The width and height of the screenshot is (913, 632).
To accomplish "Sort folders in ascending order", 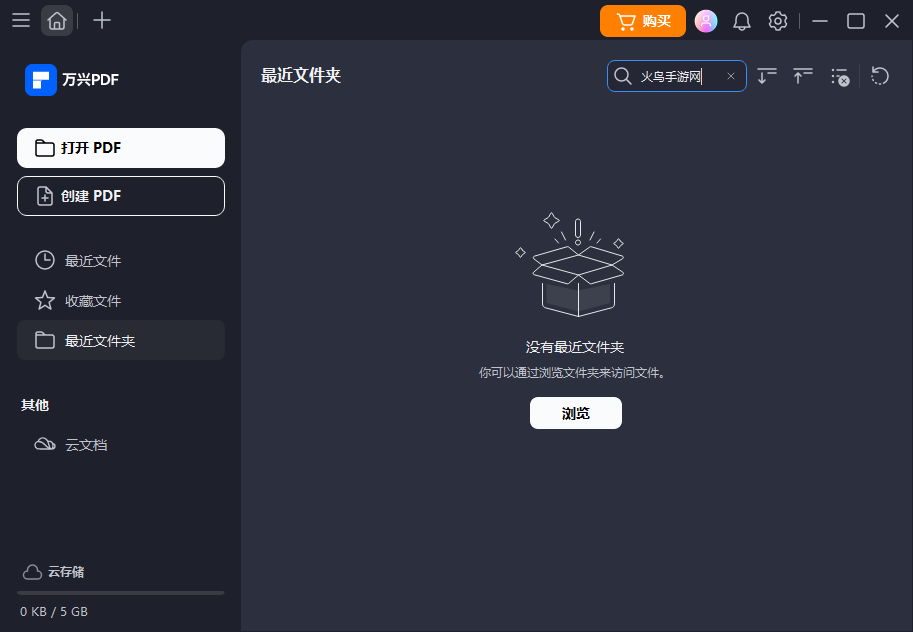I will (x=803, y=76).
